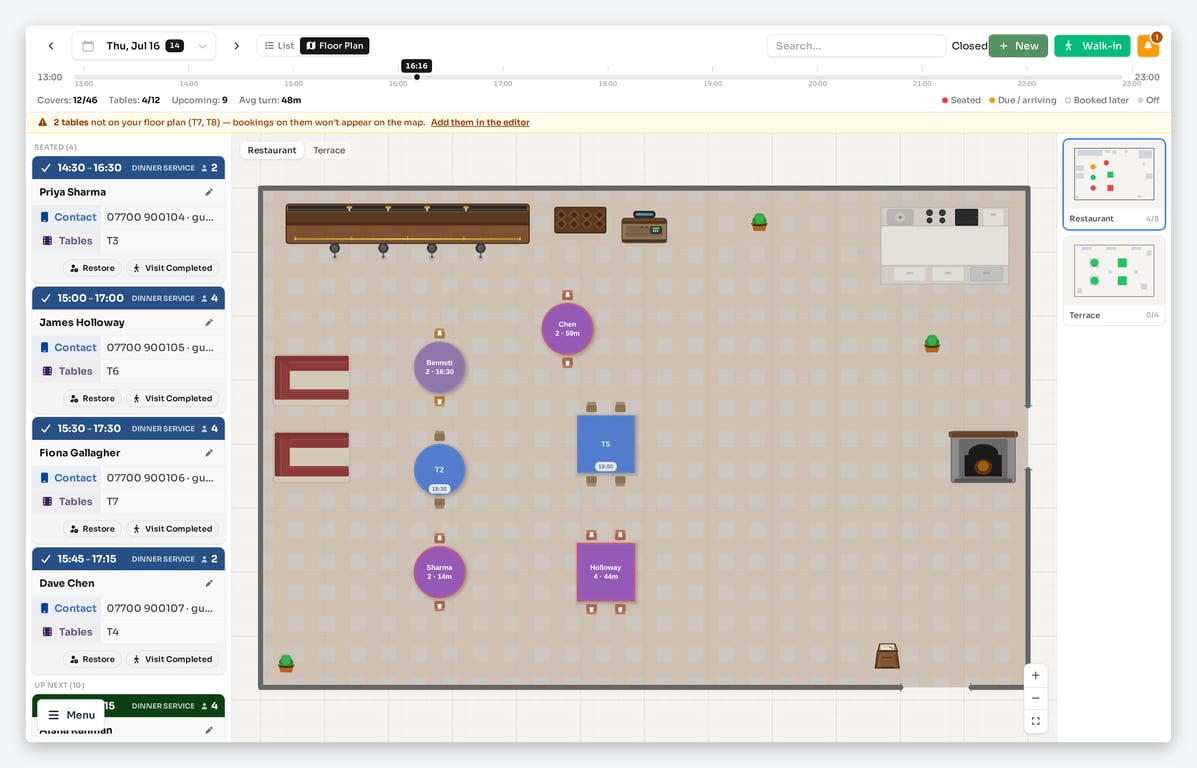
Task: Click the Walk-in button
Action: (x=1092, y=46)
